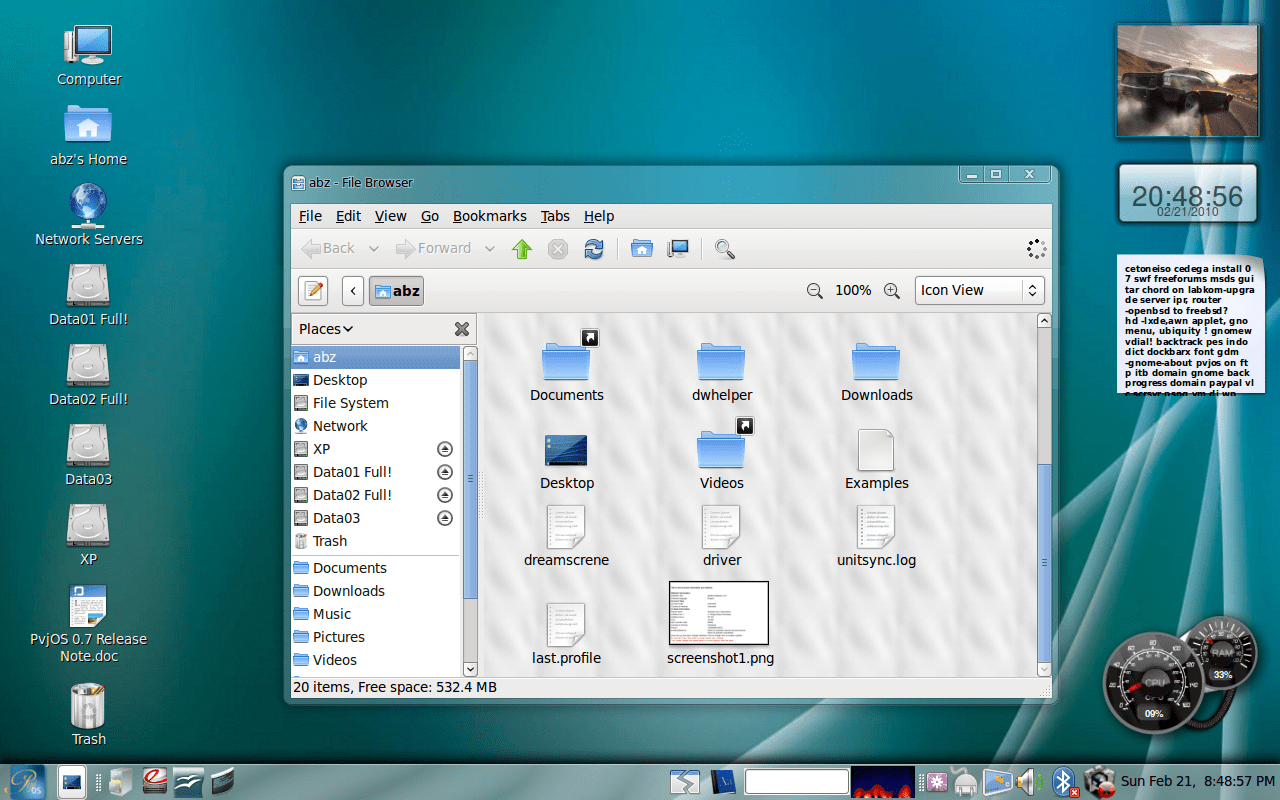This screenshot has width=1280, height=800.
Task: Navigate up one directory level
Action: 521,248
